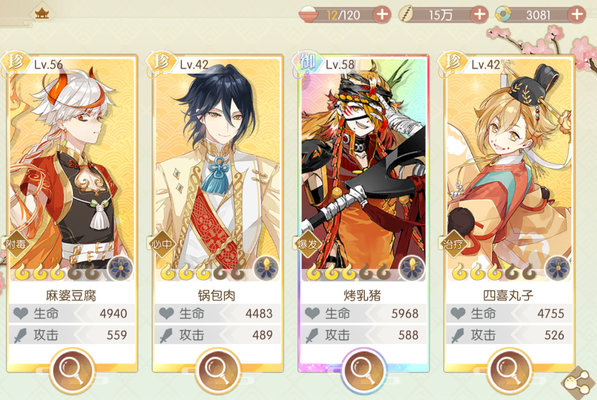
Task: Open details magnifier for 烤乳猪
Action: point(364,370)
